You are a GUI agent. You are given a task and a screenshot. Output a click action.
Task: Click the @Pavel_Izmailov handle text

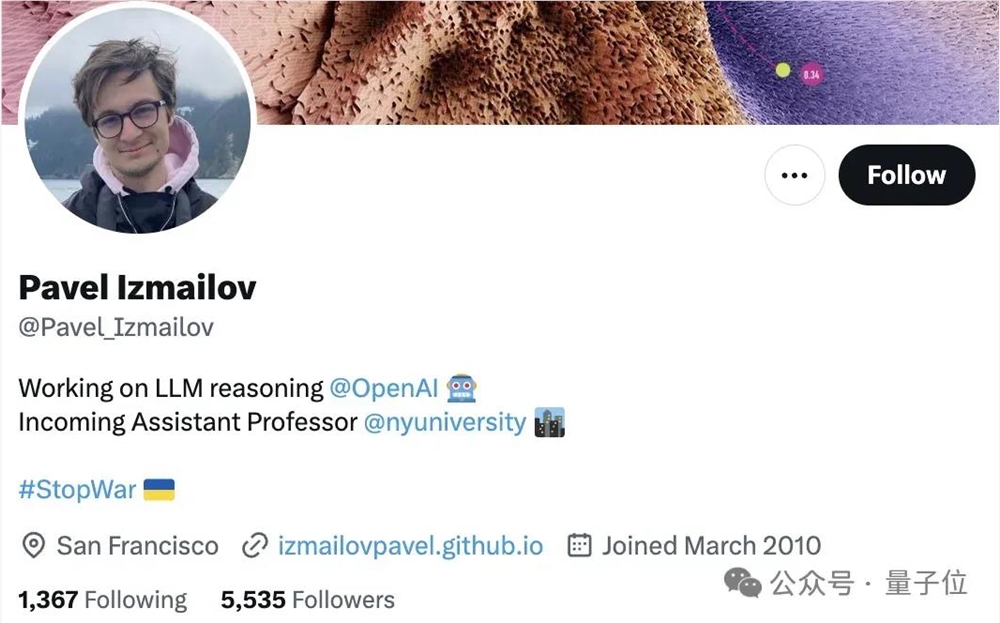coord(116,327)
